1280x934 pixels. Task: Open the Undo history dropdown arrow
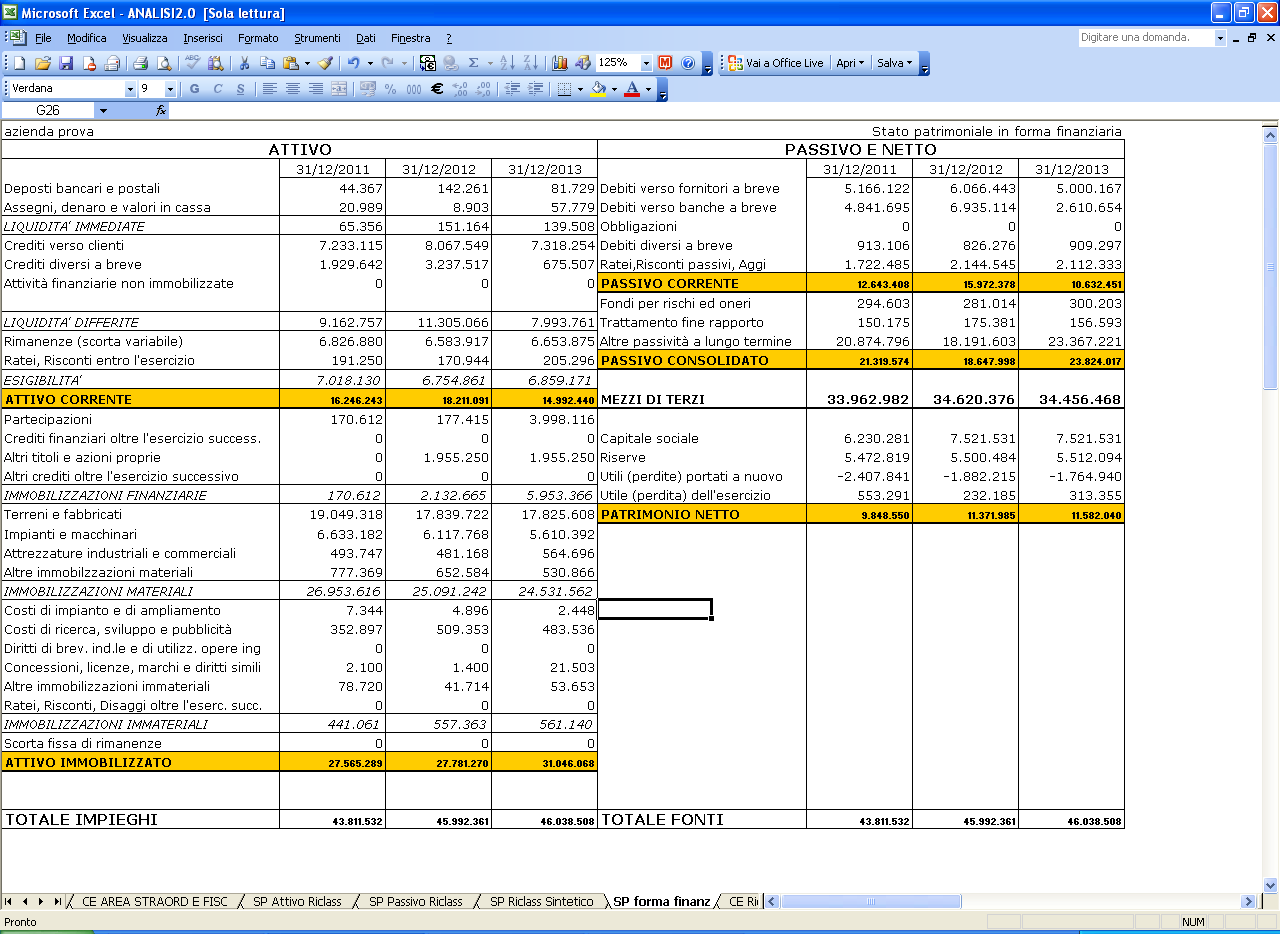click(369, 63)
